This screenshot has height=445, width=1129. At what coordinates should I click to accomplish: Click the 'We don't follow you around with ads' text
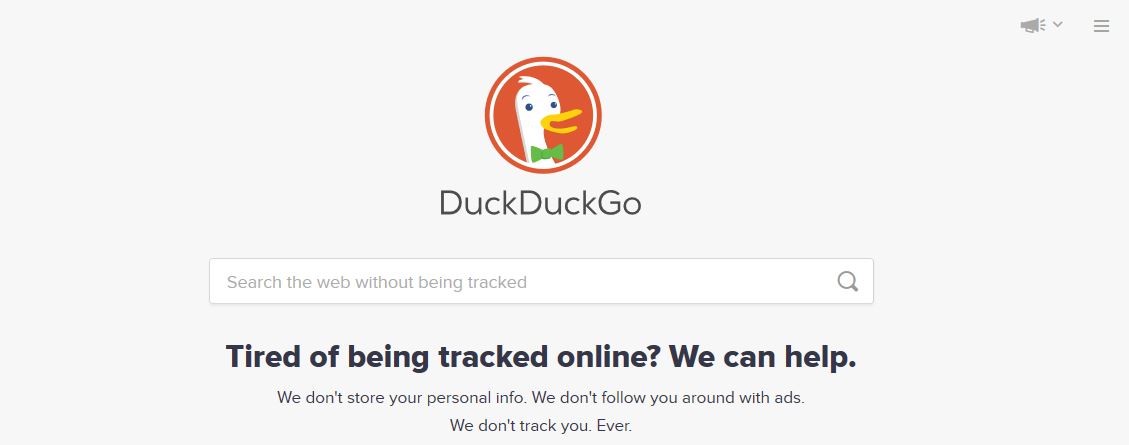(x=670, y=397)
